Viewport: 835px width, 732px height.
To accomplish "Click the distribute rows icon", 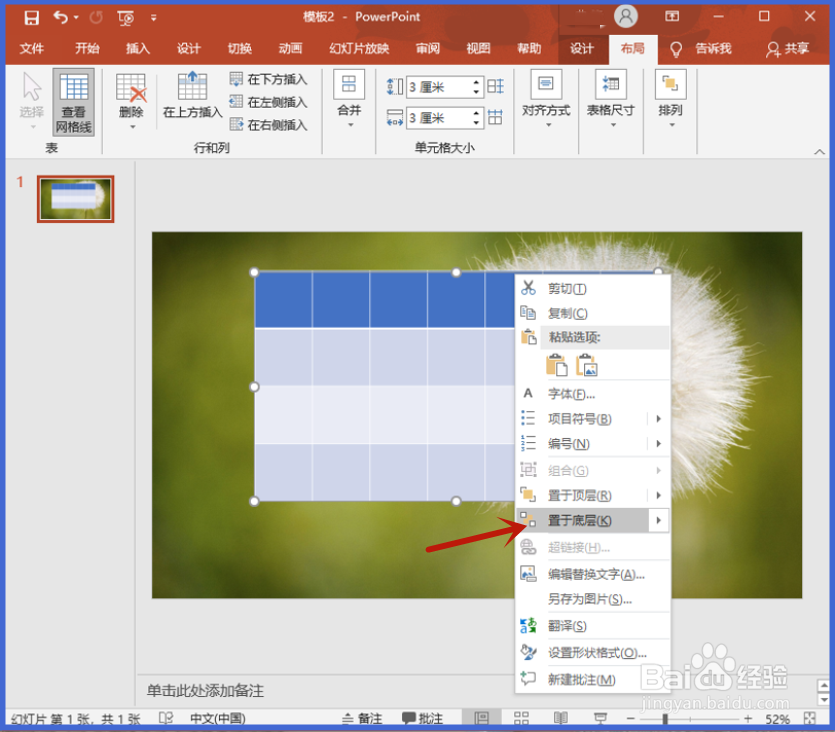I will pos(496,87).
